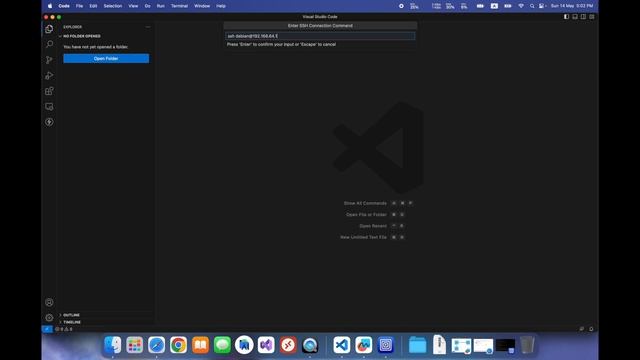Open Safari from the dock
The height and width of the screenshot is (360, 640).
click(156, 345)
